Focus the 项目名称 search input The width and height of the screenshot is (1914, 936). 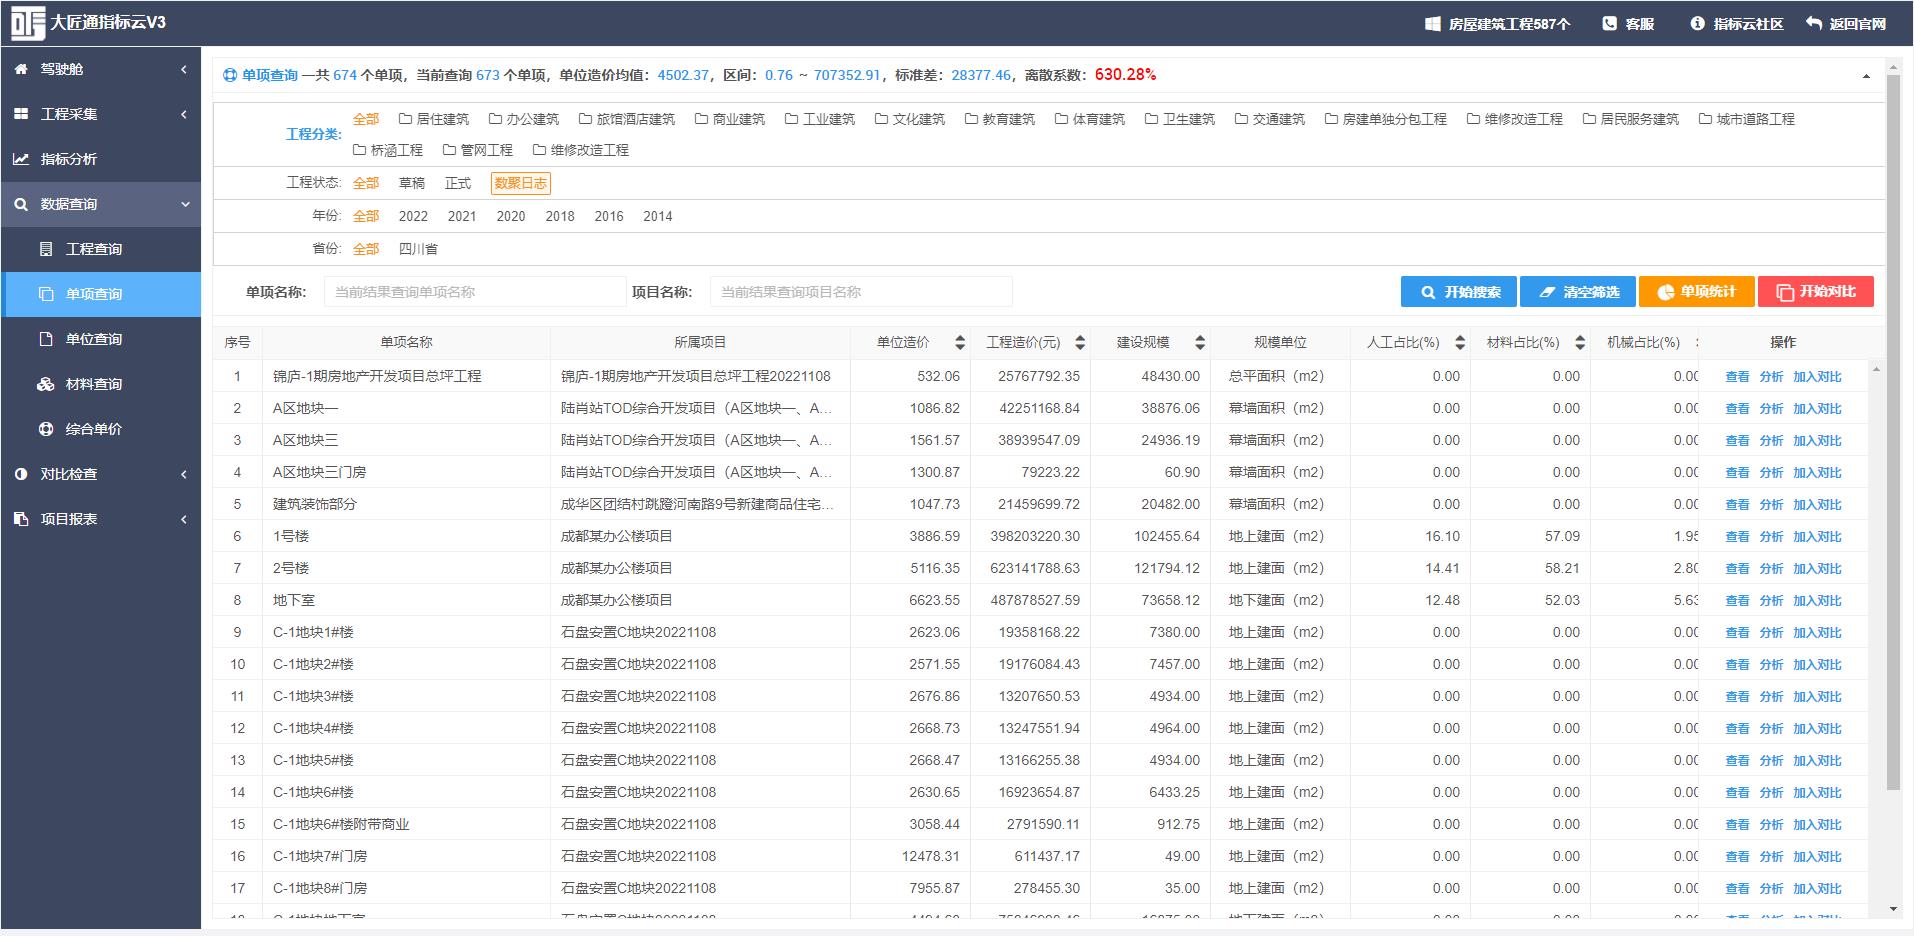pyautogui.click(x=861, y=292)
